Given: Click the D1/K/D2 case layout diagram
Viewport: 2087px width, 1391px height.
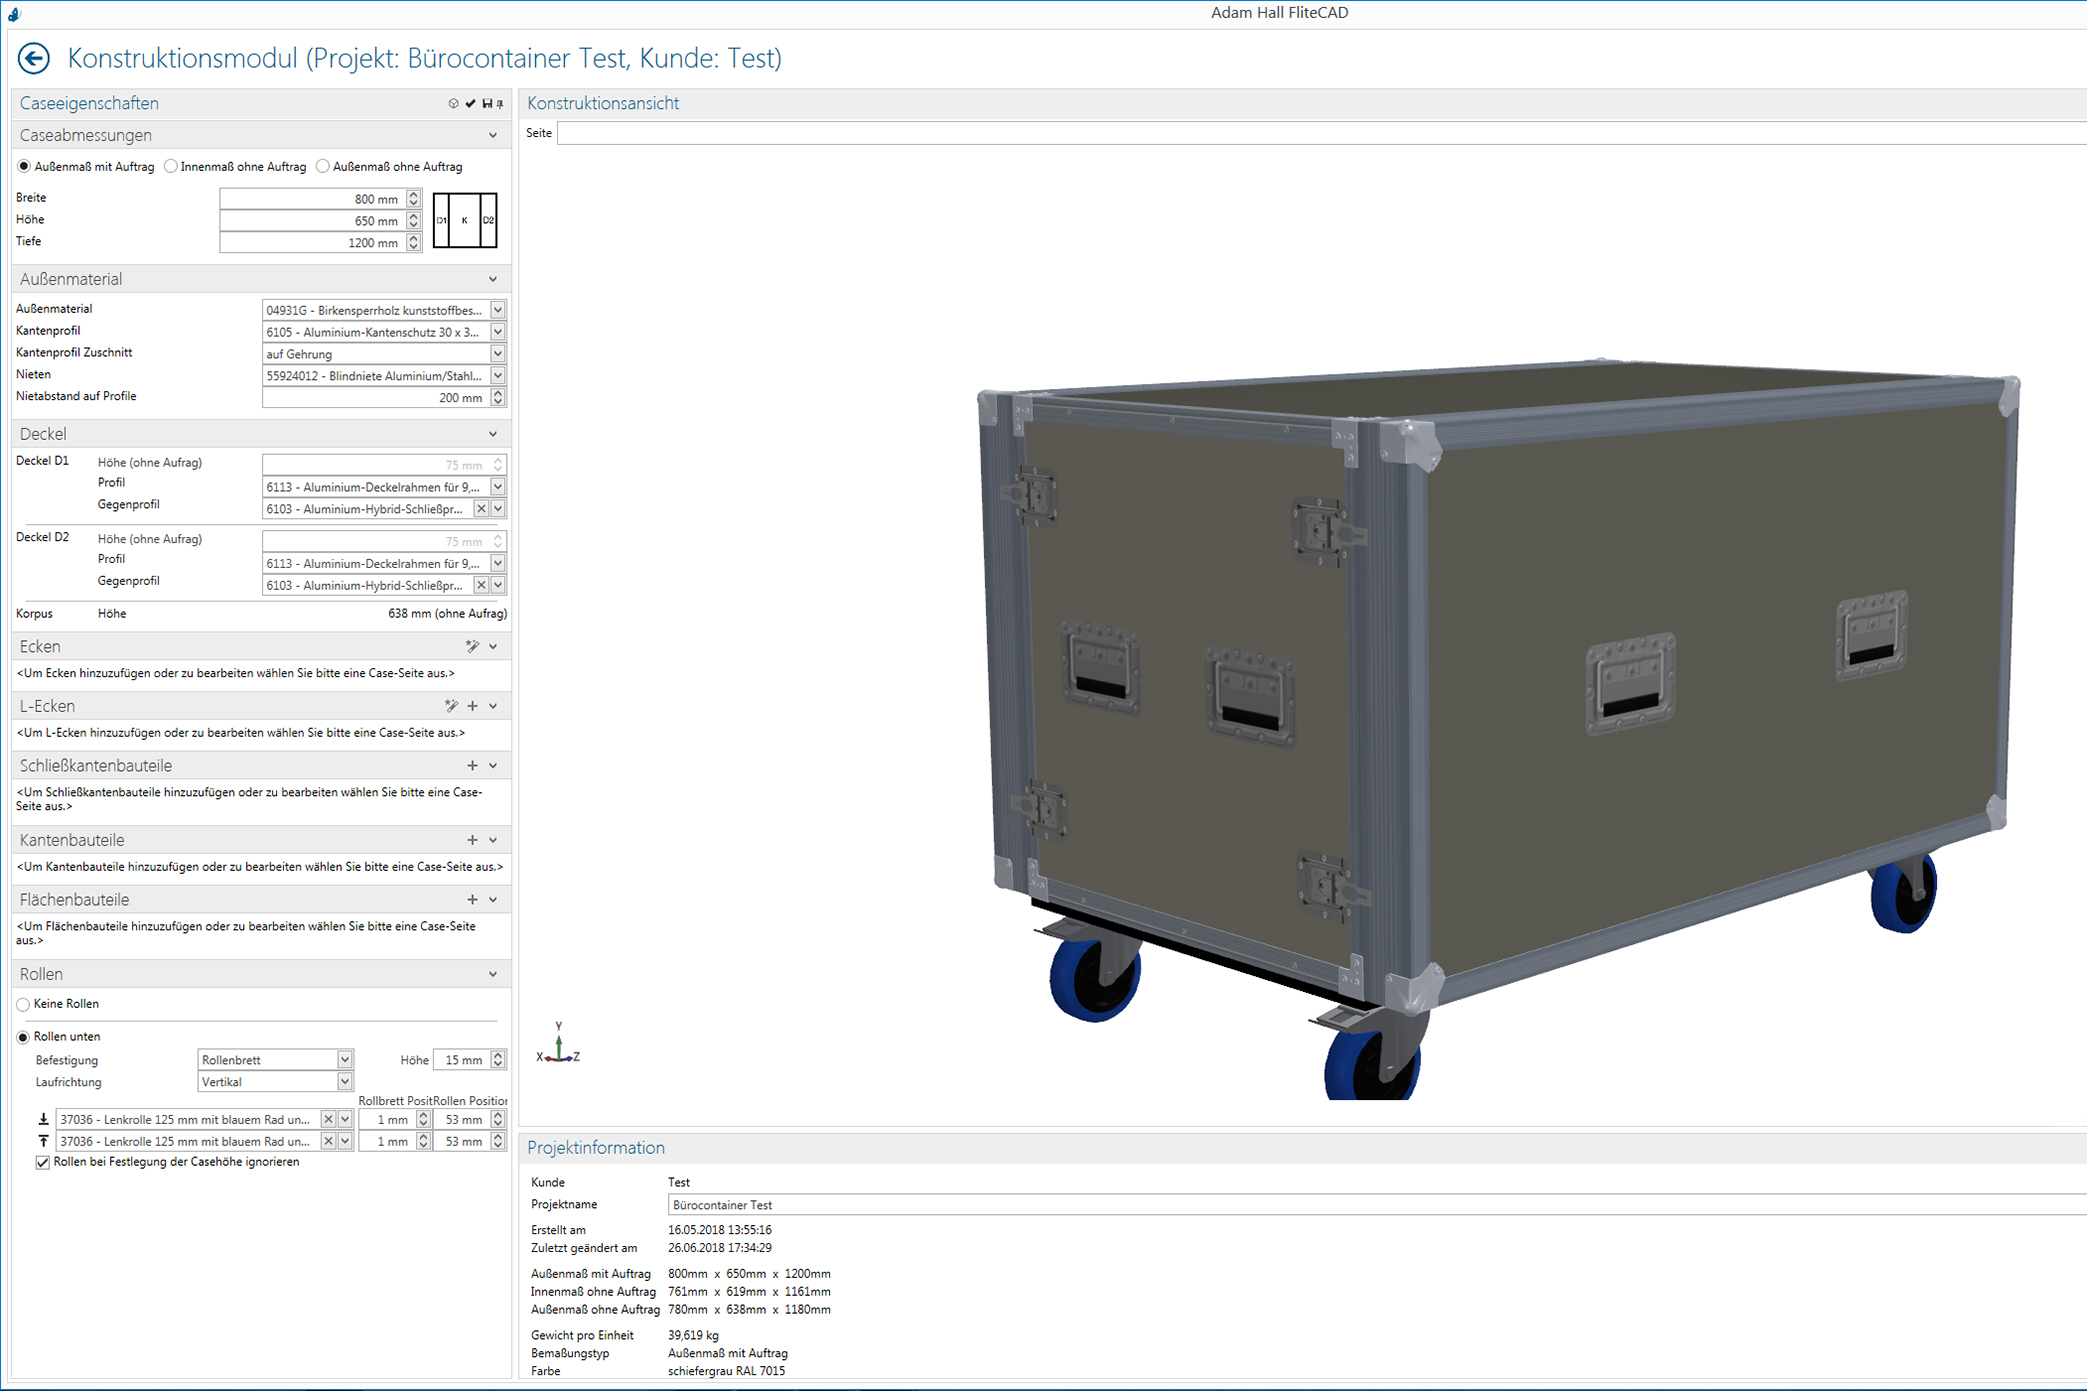Looking at the screenshot, I should 465,220.
